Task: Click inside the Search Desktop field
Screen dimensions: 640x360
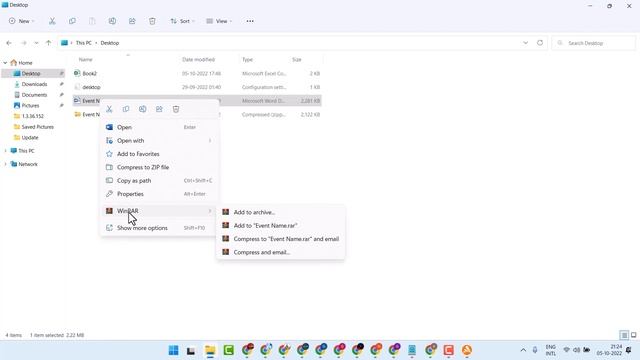Action: click(594, 43)
